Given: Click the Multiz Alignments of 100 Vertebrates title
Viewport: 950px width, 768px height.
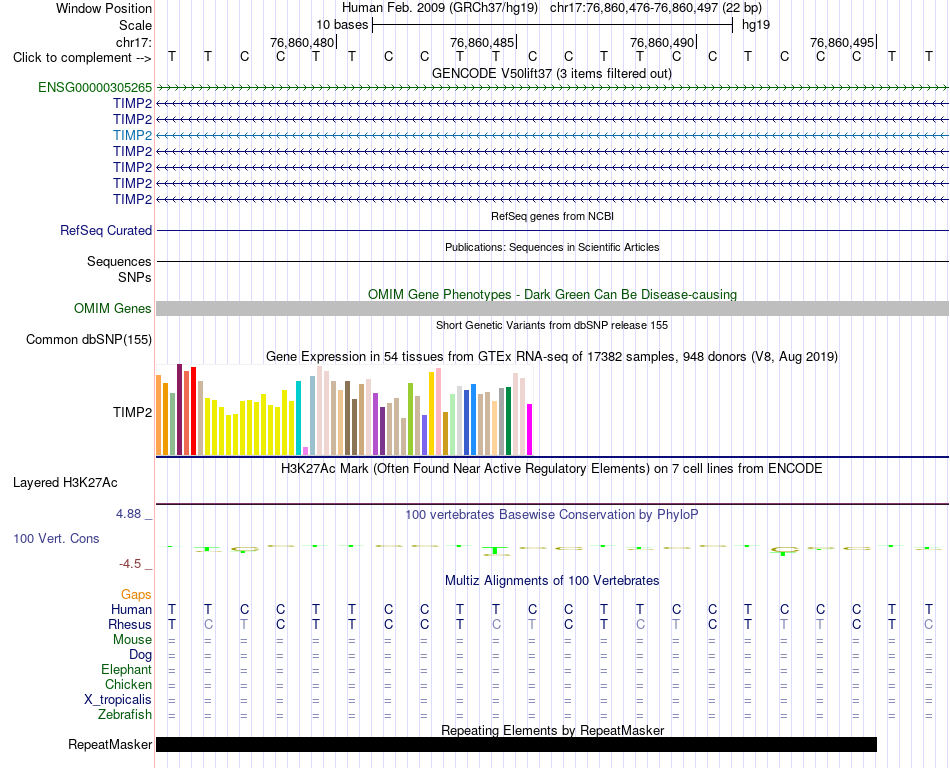Looking at the screenshot, I should pos(552,581).
